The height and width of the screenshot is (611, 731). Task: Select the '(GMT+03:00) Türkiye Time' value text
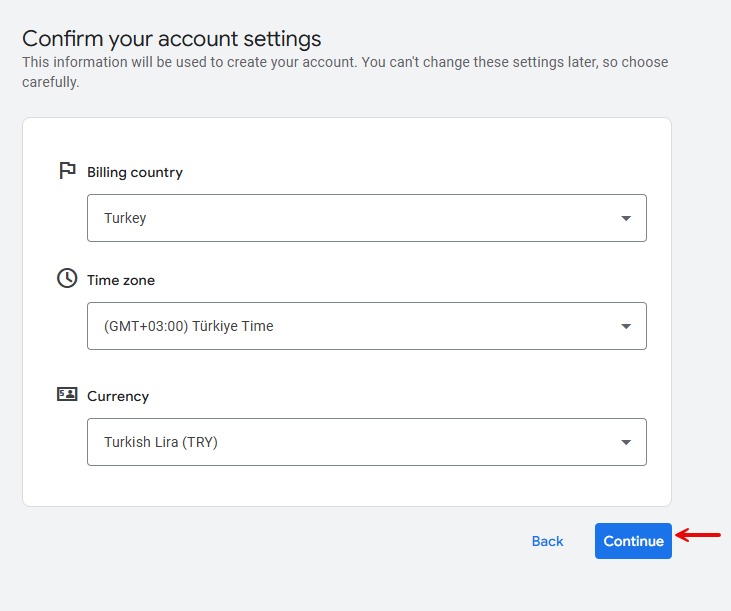pos(188,326)
